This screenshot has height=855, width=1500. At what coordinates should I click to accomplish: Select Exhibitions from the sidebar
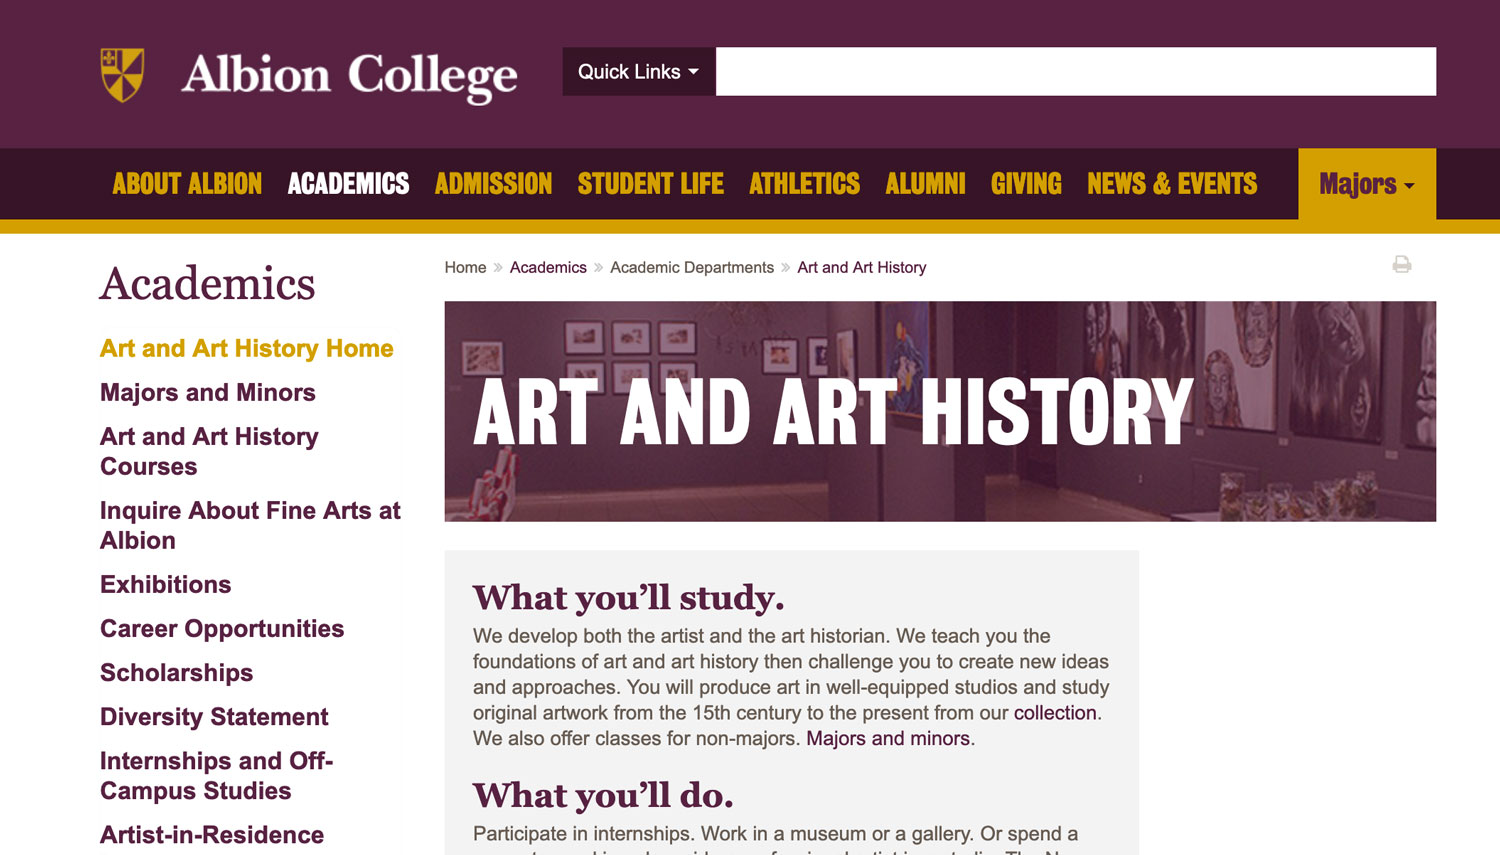coord(166,585)
